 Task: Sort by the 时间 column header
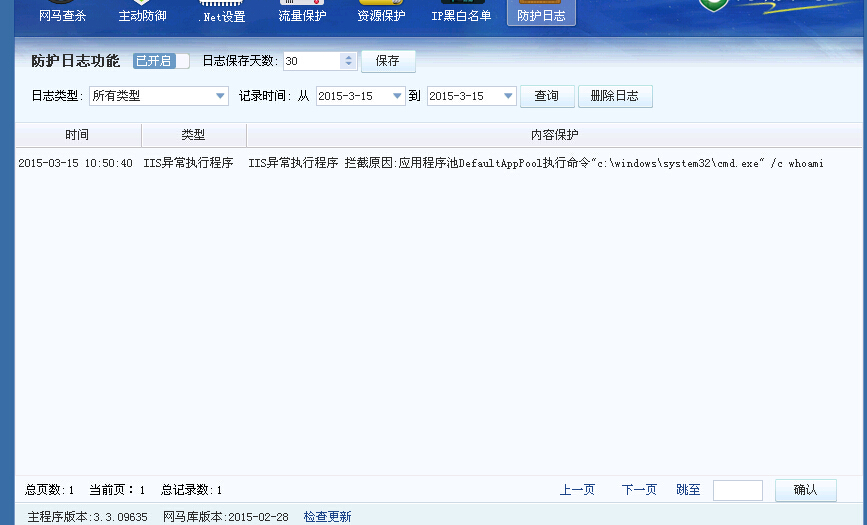point(78,135)
